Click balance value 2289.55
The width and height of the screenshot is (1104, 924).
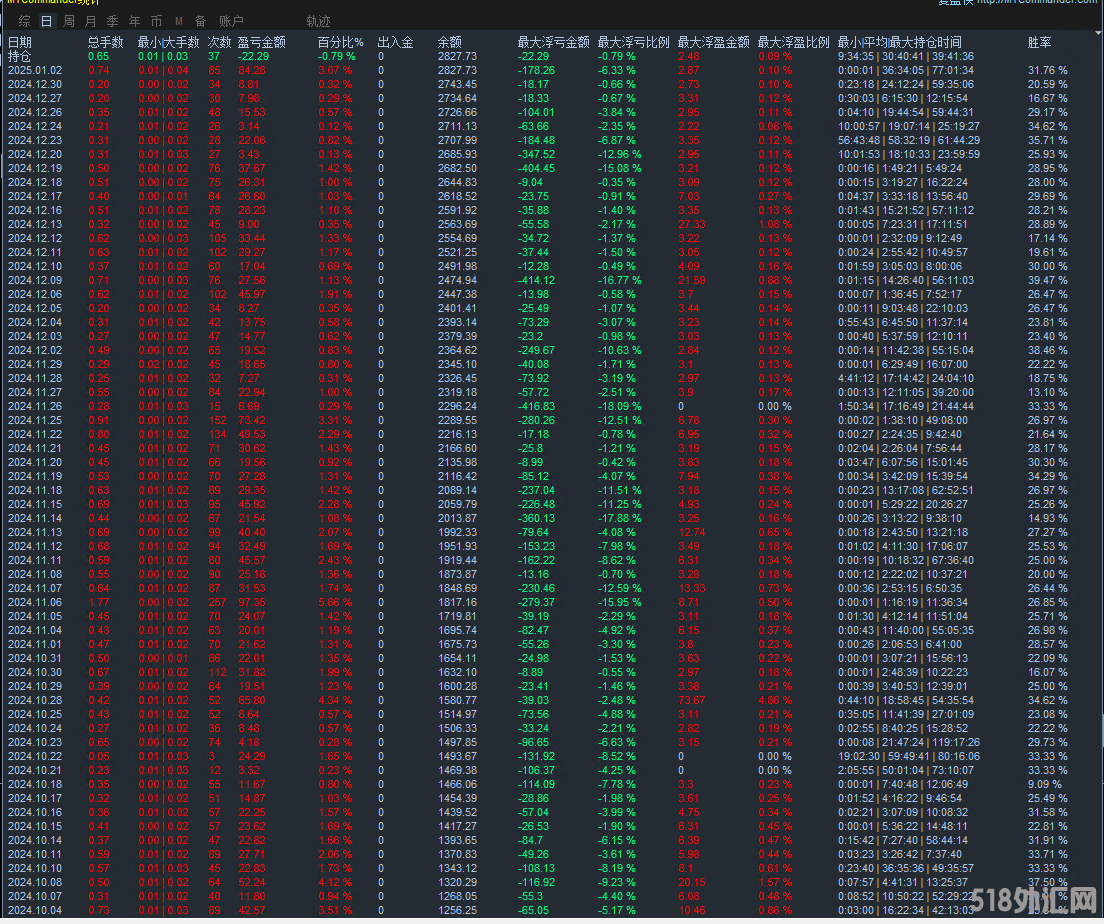coord(457,420)
